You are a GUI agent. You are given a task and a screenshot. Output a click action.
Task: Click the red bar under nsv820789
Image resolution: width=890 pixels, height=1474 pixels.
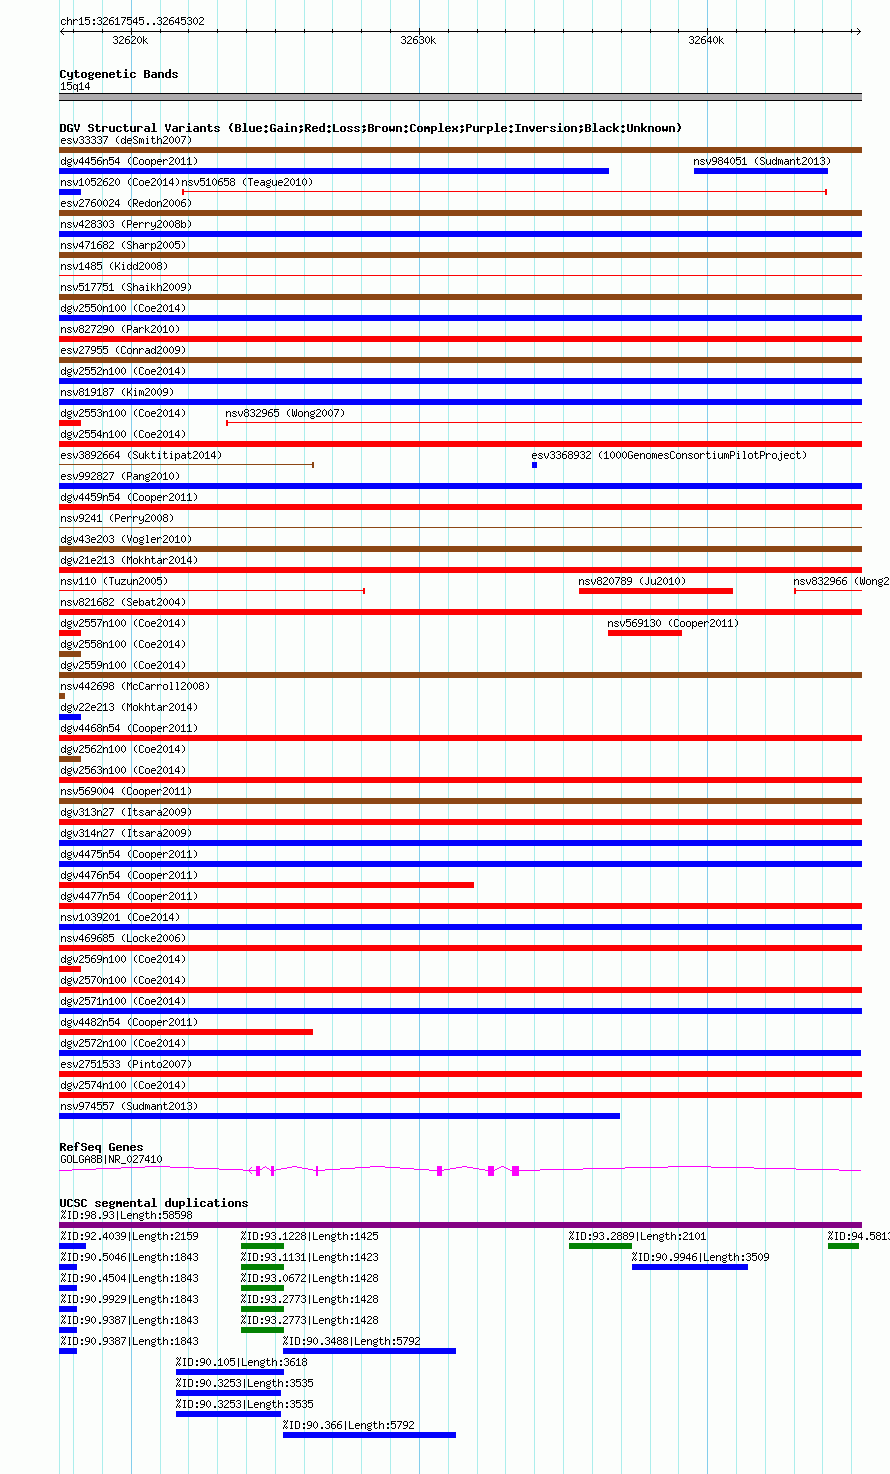point(656,591)
